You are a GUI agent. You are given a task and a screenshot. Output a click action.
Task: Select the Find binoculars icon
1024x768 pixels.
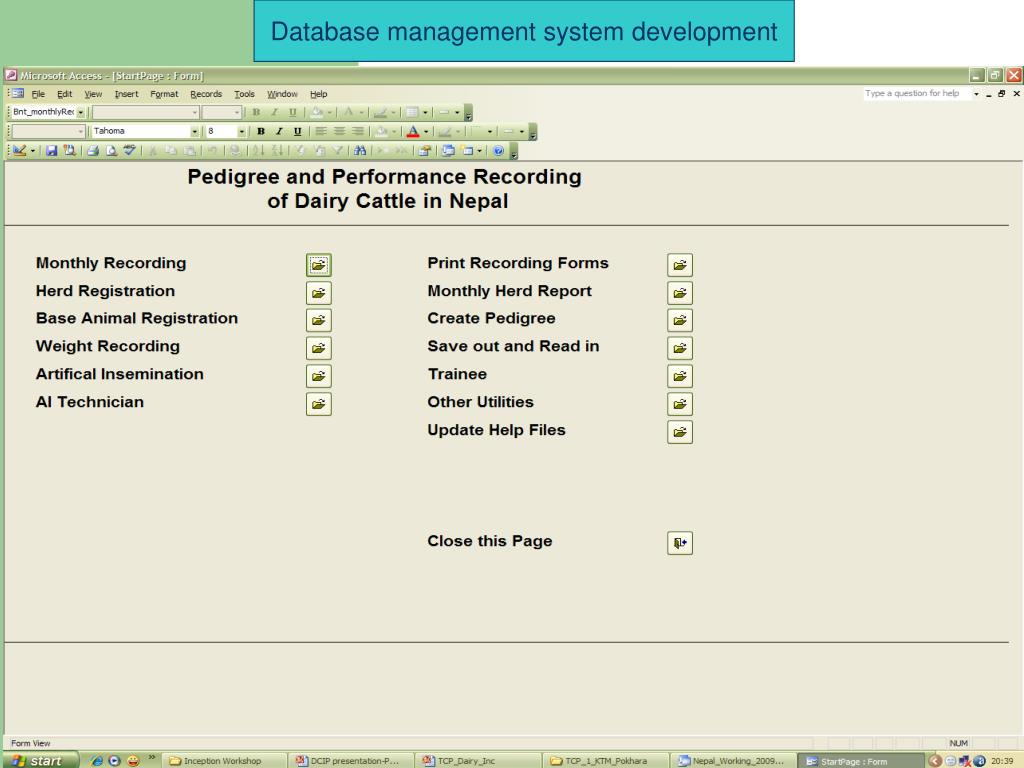click(x=358, y=150)
